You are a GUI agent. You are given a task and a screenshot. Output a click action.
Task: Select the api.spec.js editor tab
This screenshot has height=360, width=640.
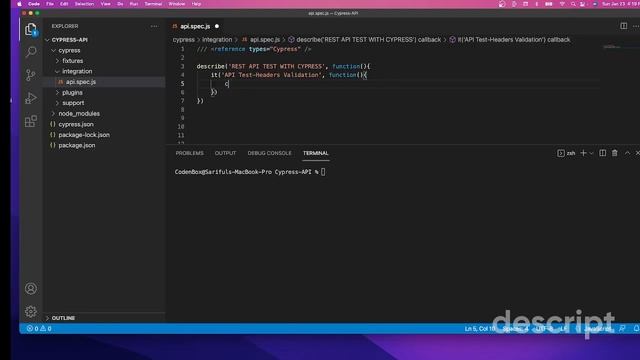[195, 26]
